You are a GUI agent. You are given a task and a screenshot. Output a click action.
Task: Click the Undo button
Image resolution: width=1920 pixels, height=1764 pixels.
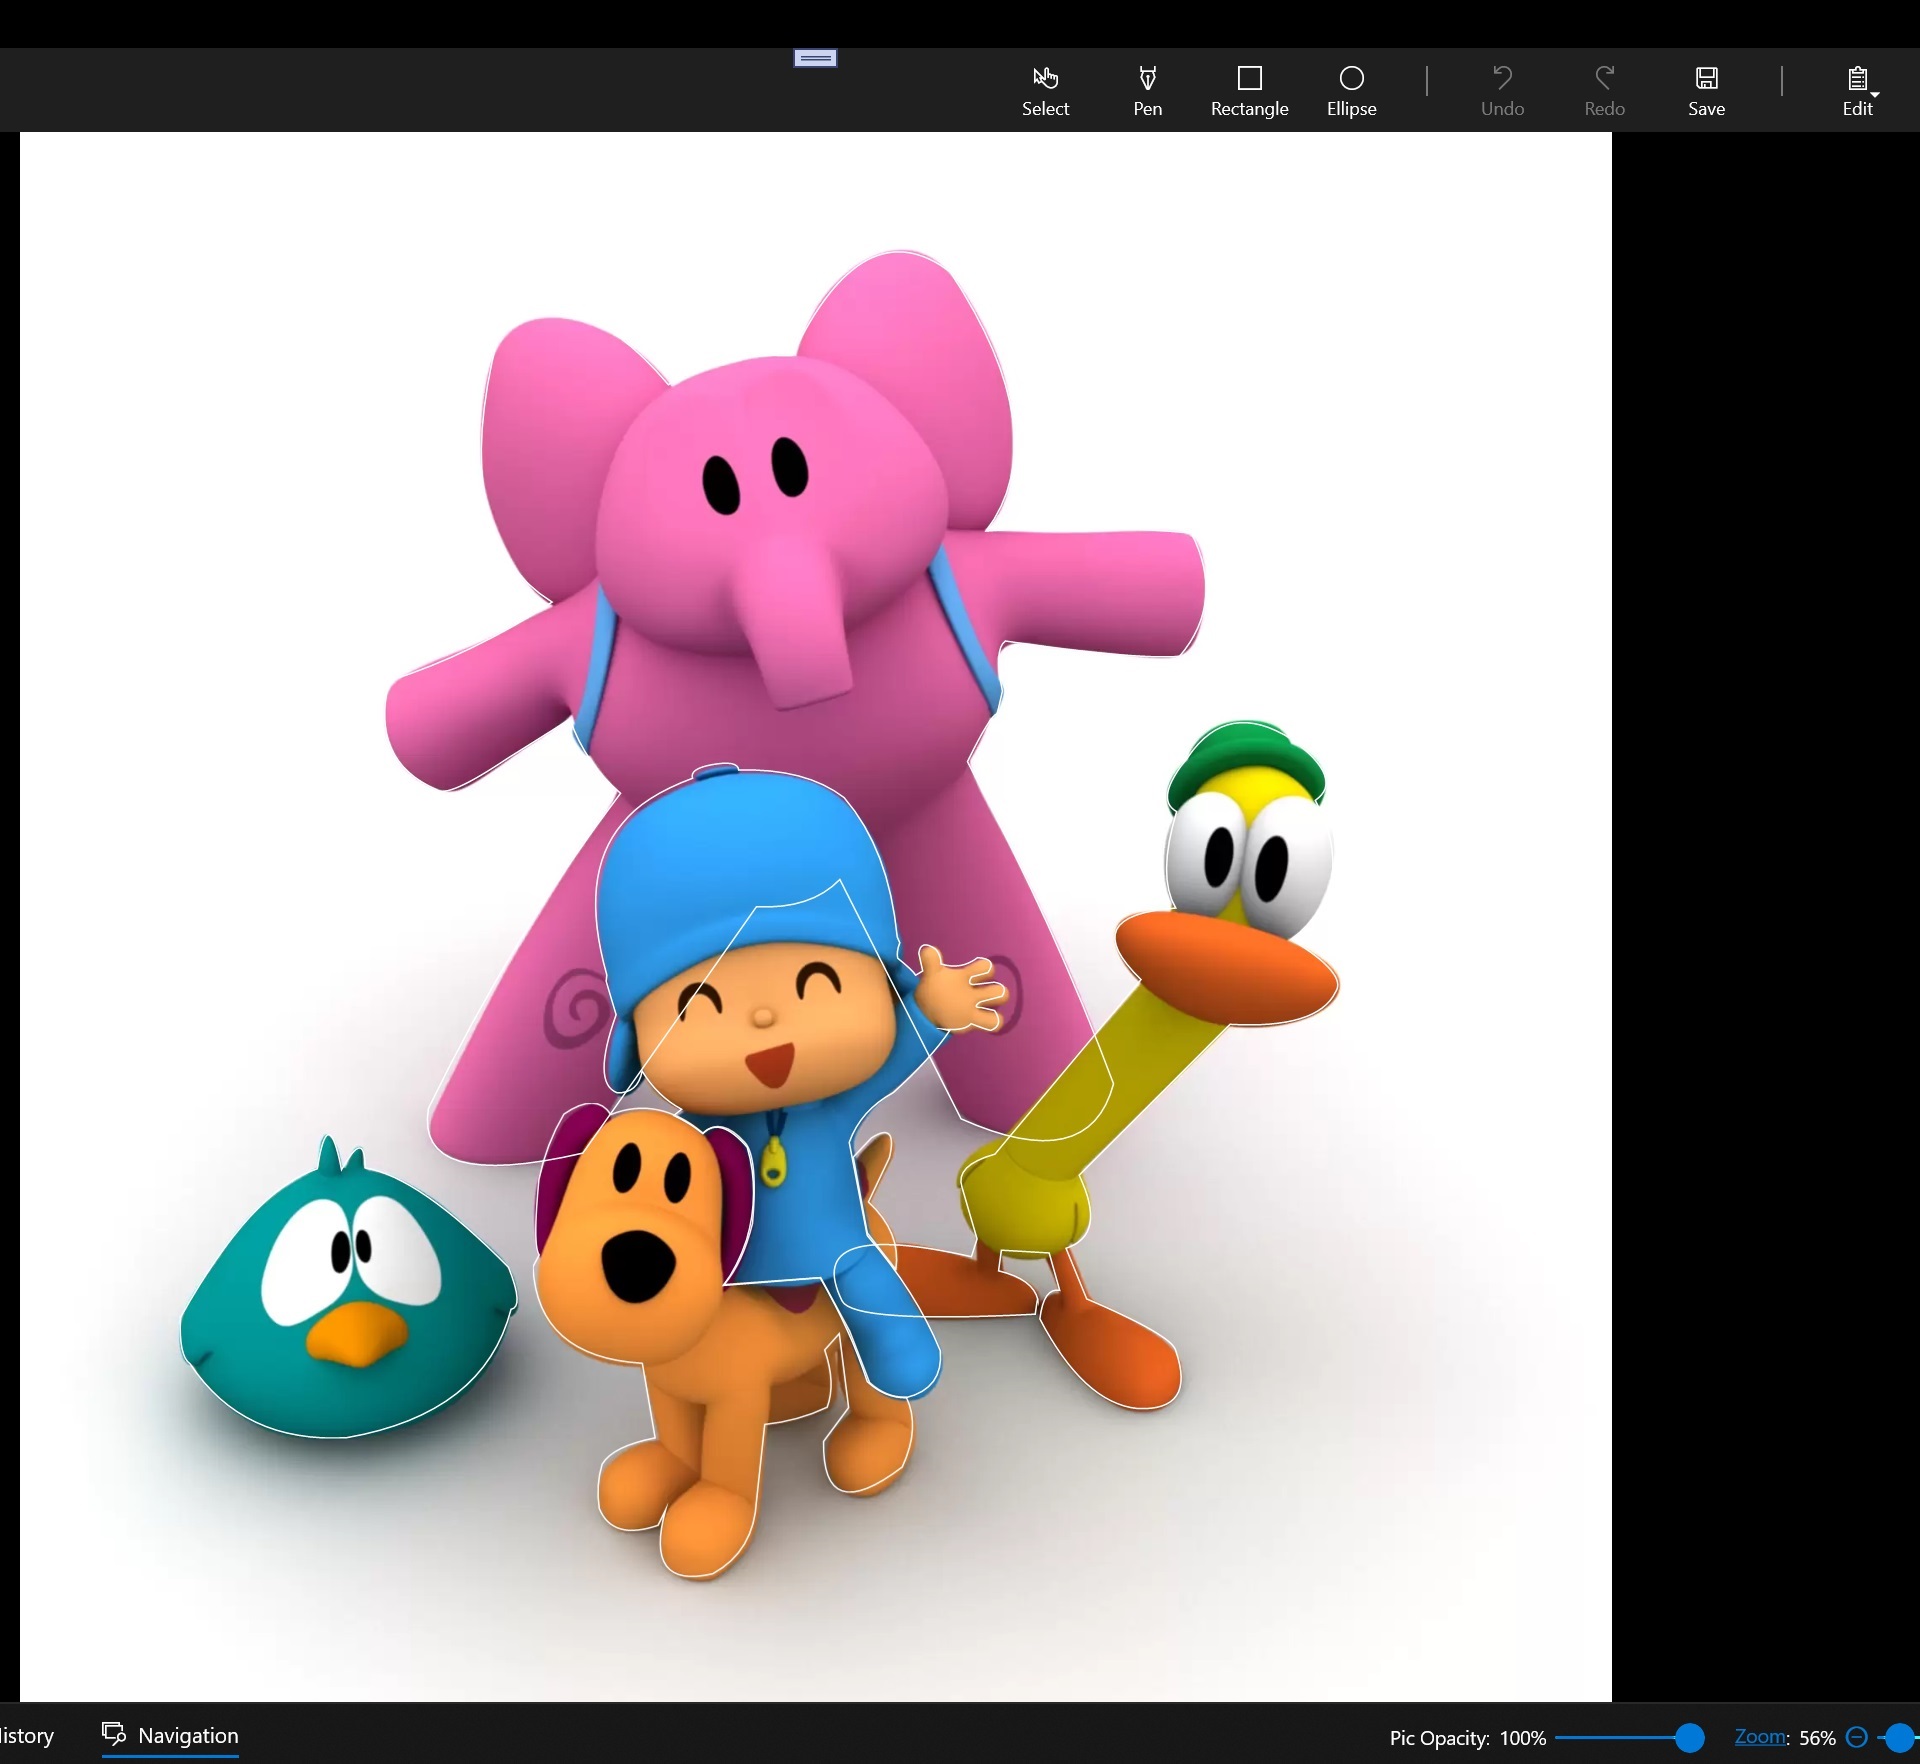(1502, 91)
